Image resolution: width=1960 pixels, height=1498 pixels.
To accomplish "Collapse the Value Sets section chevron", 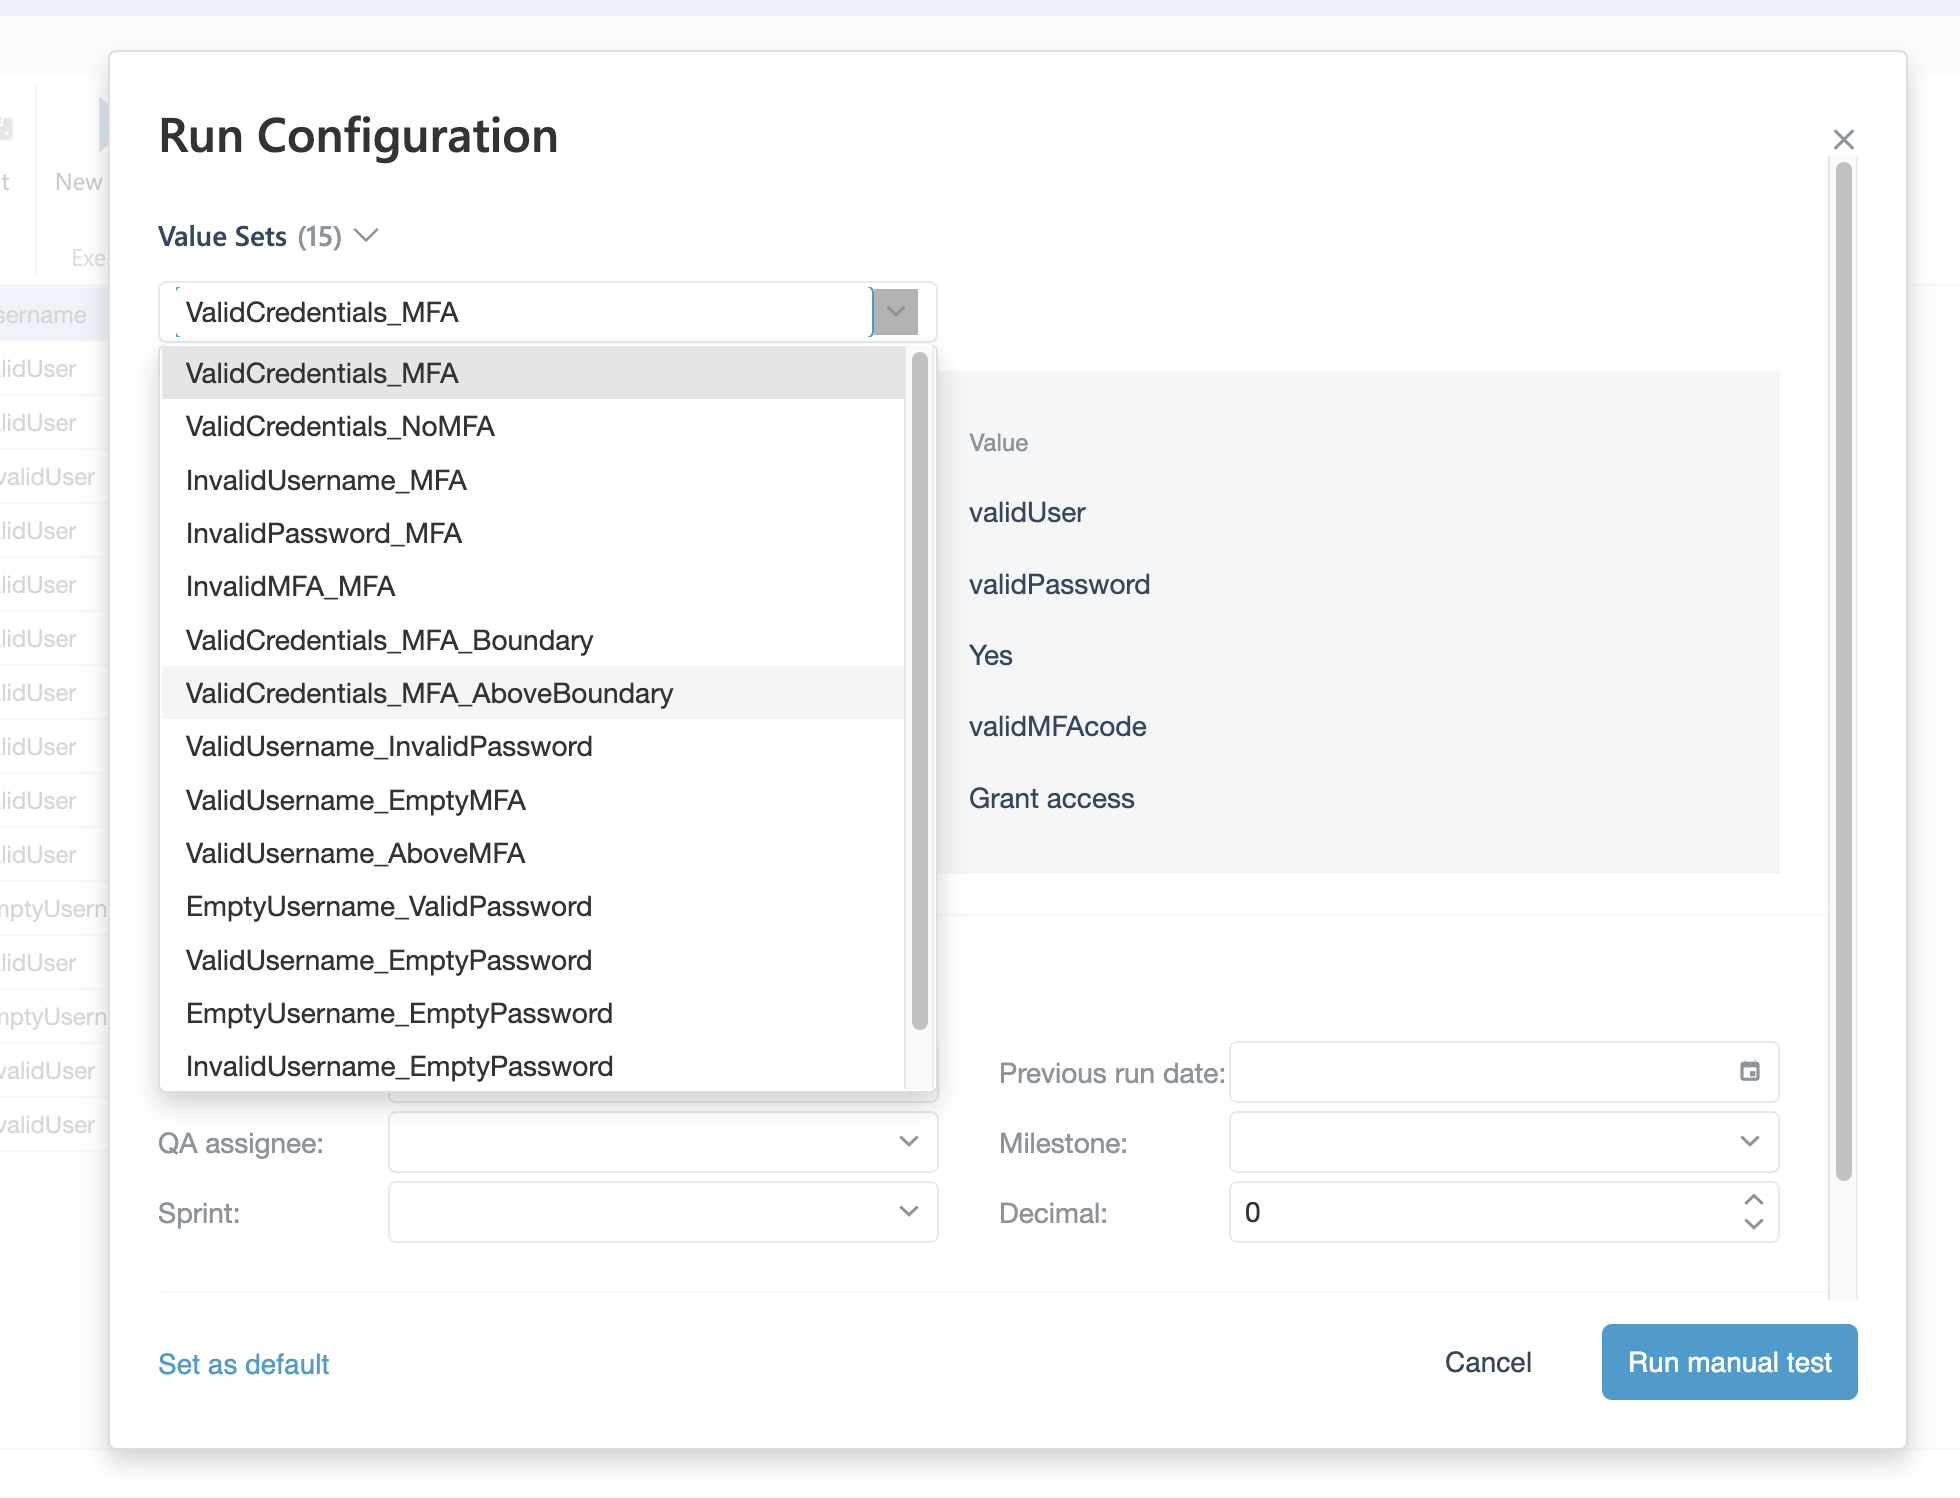I will click(x=366, y=236).
